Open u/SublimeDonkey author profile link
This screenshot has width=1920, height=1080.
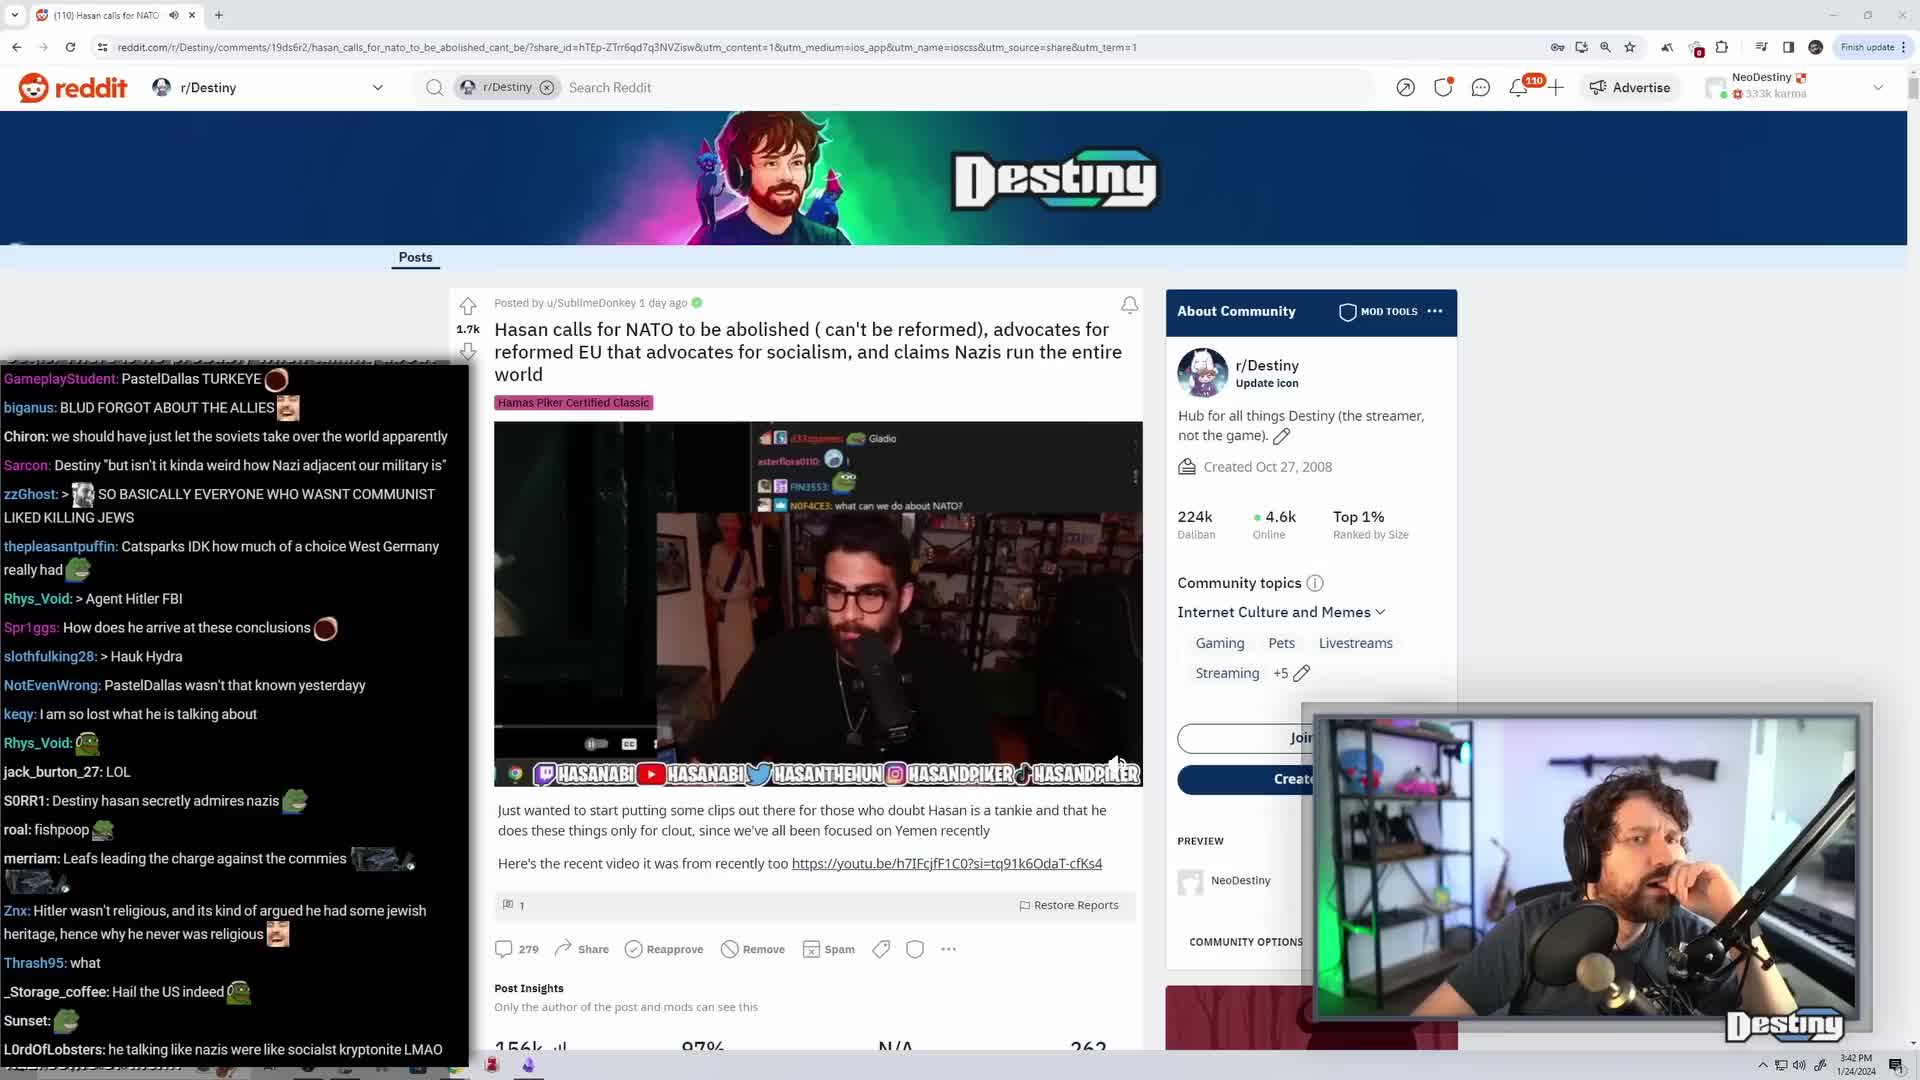tap(591, 303)
